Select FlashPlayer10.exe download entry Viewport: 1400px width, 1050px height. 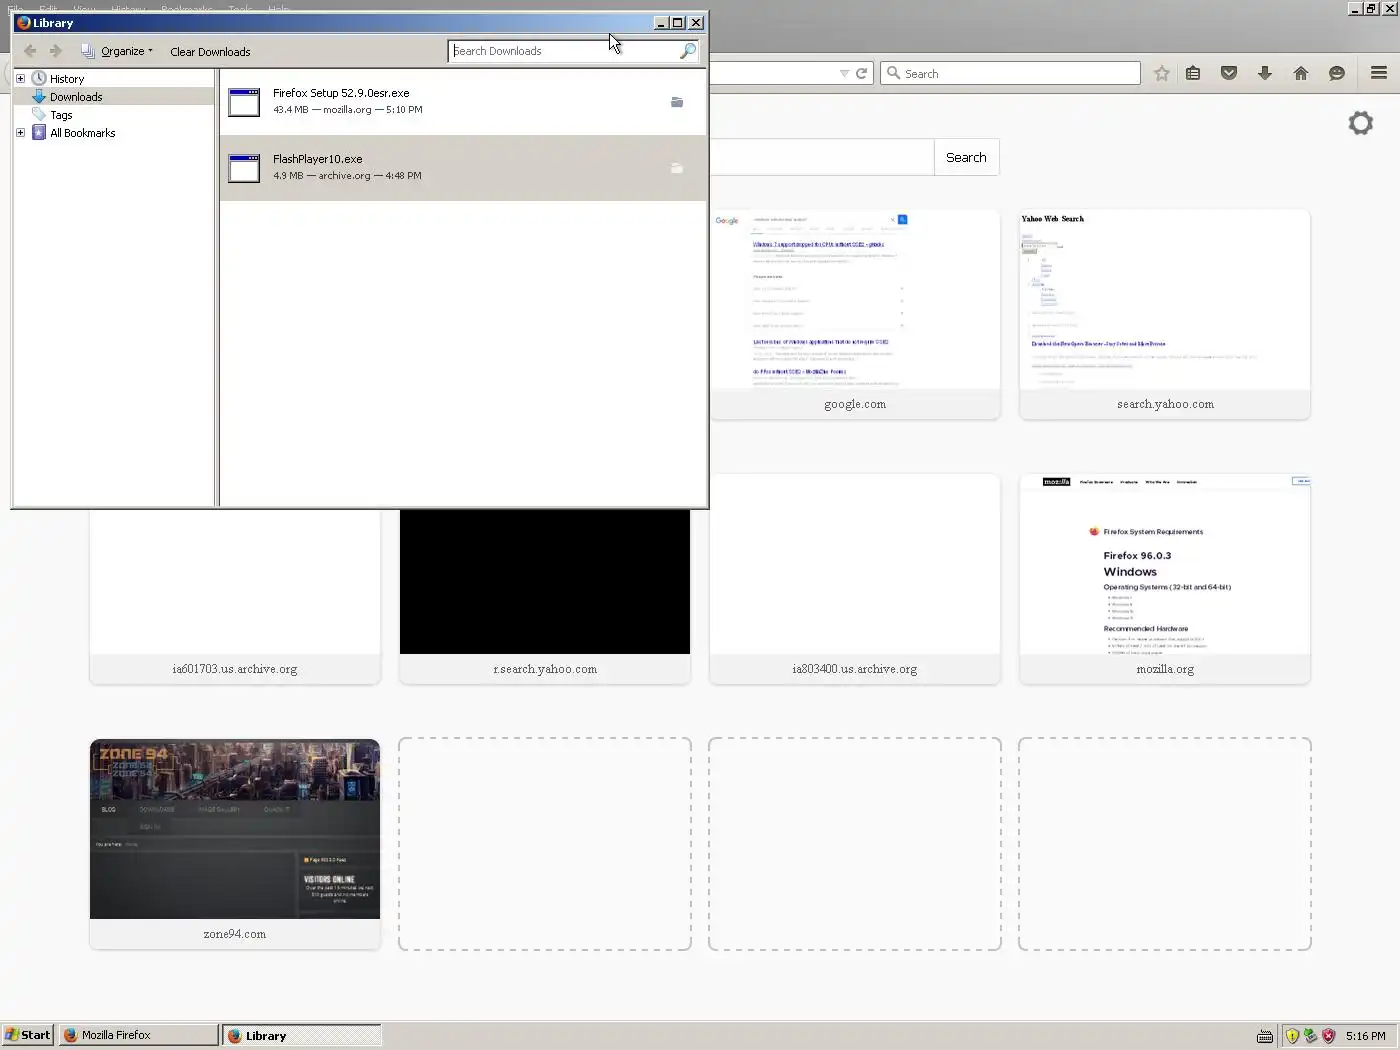463,168
